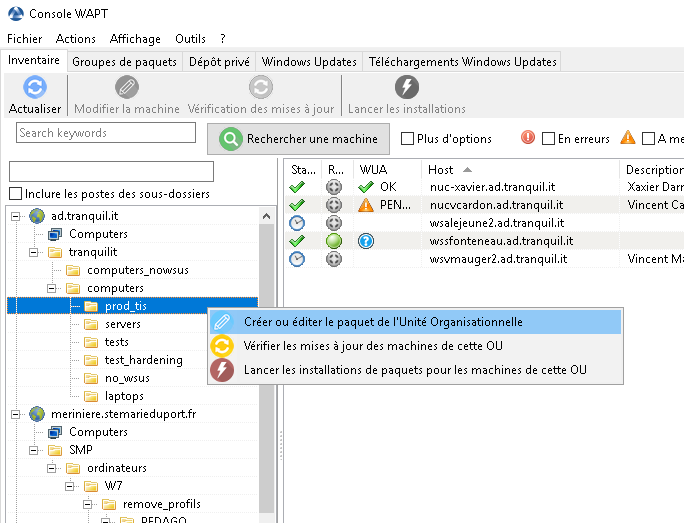This screenshot has height=523, width=684.
Task: Click the clock status icon for wsalejeune2
Action: pos(297,223)
